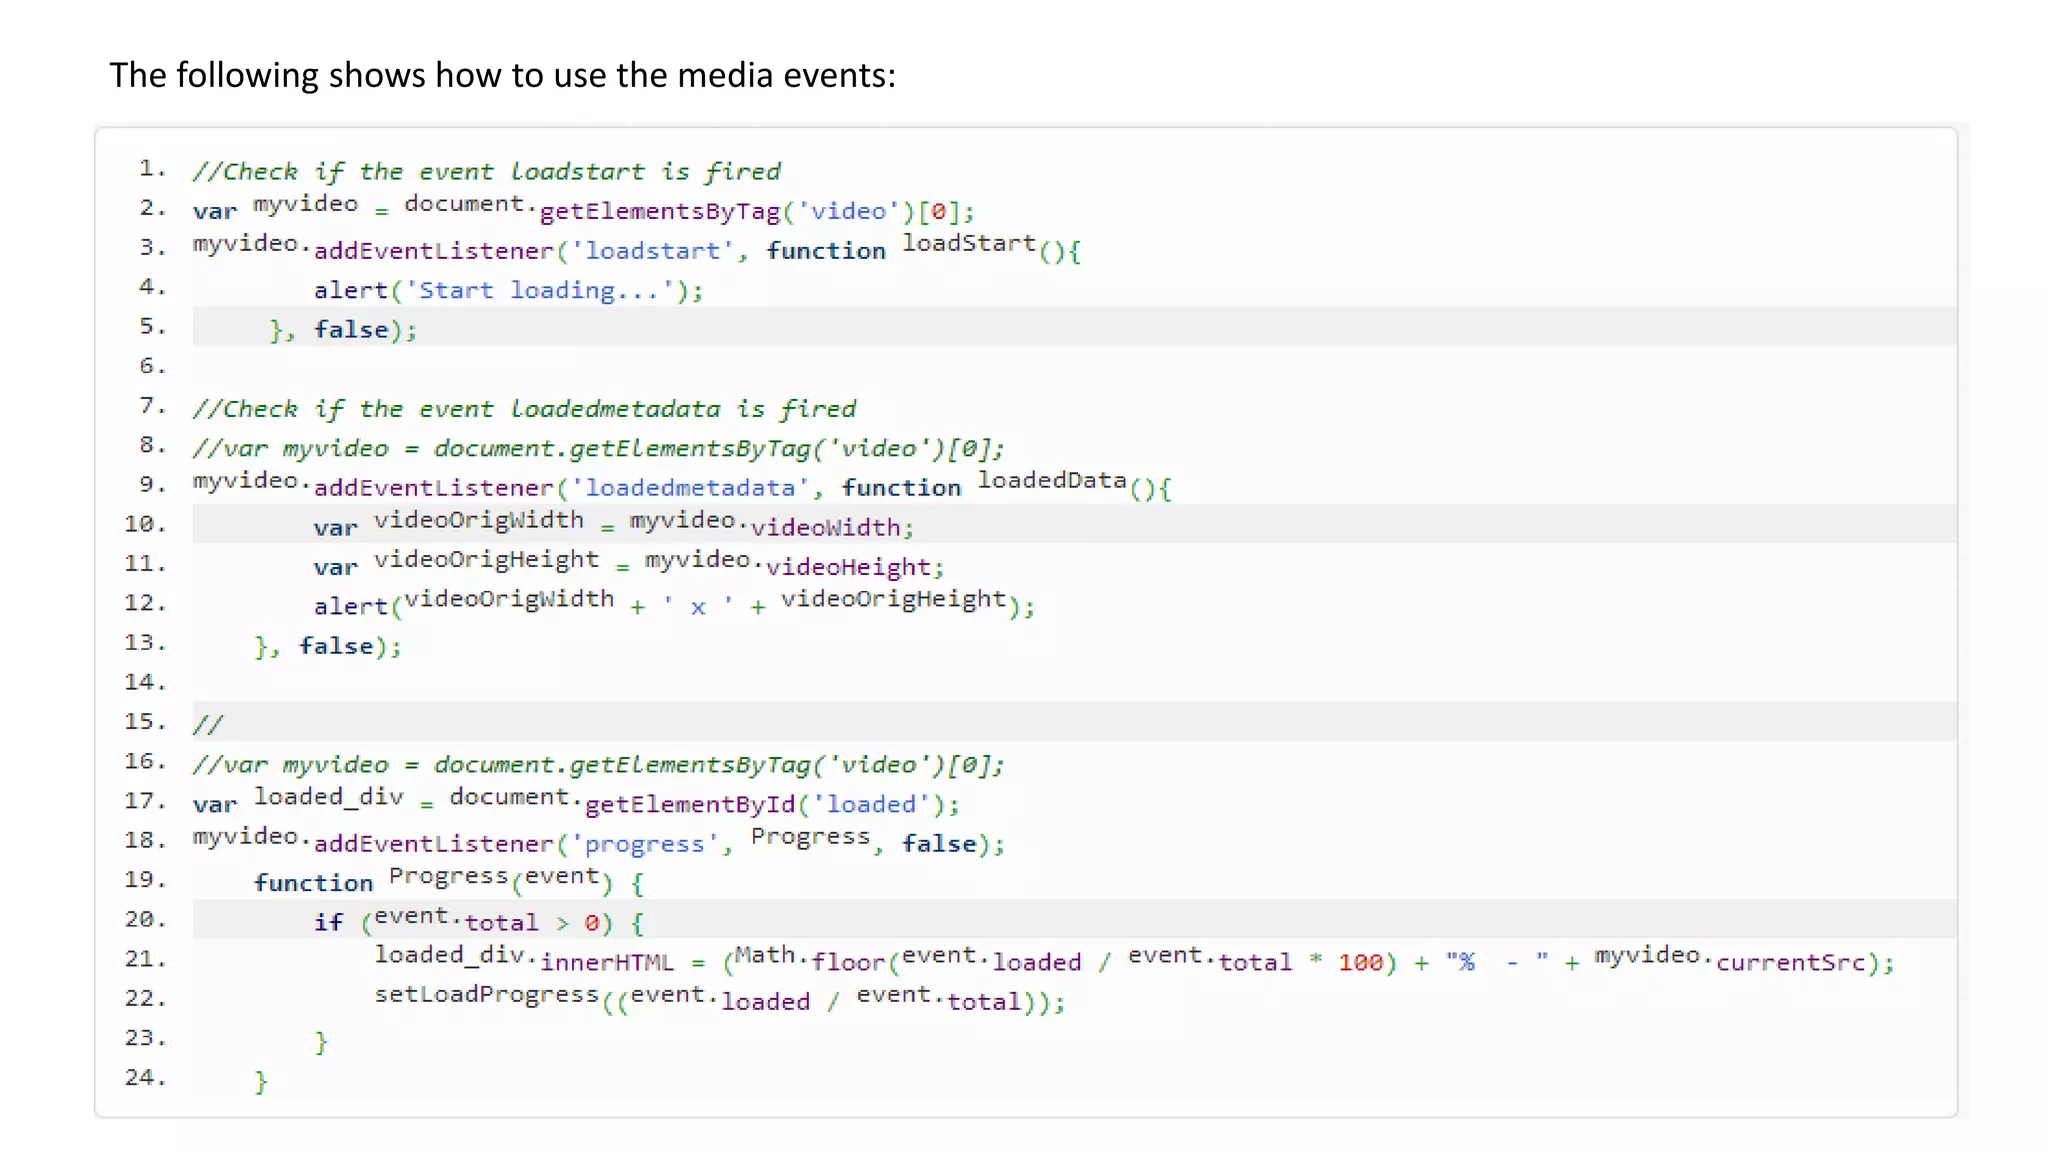2048x1152 pixels.
Task: Click 'getElementsByTag('video')[0];' on line 2
Action: (757, 211)
